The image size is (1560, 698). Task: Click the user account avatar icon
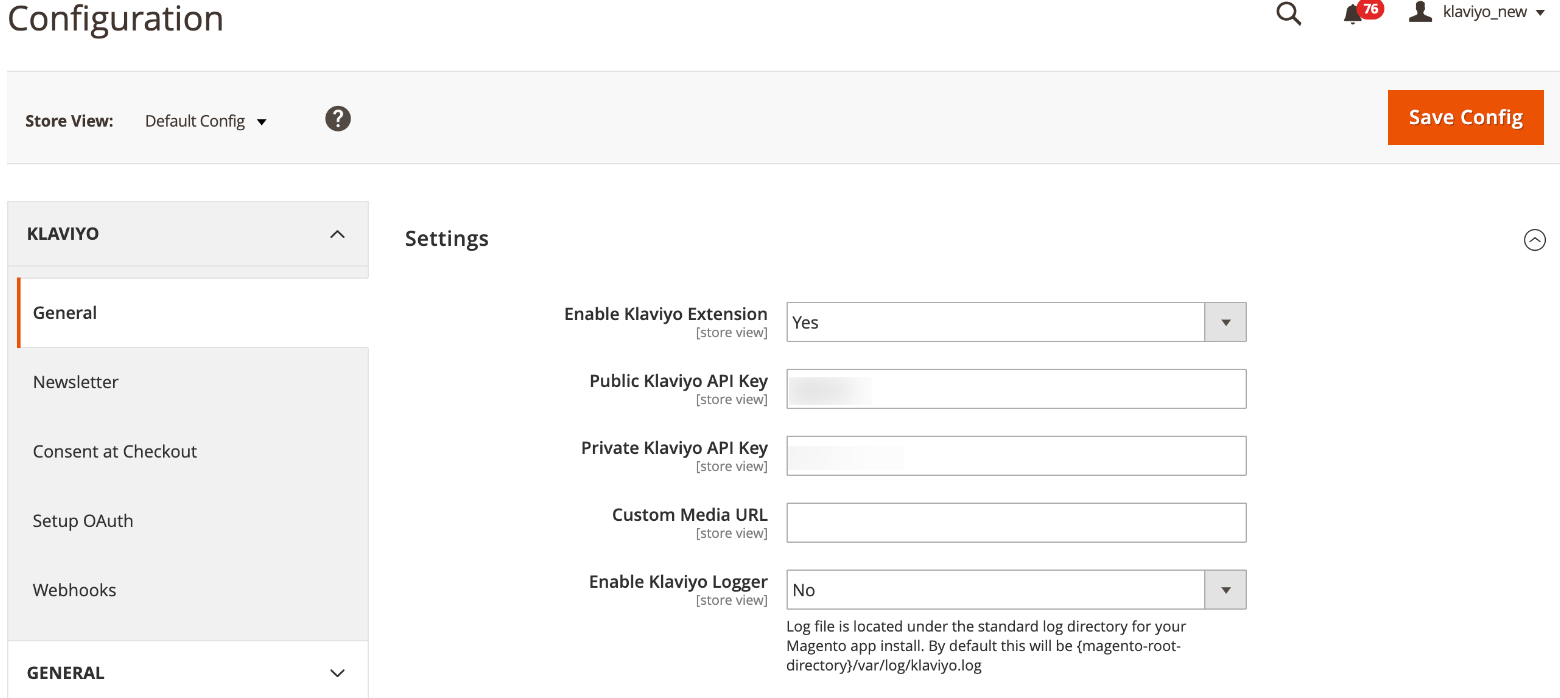coord(1420,12)
